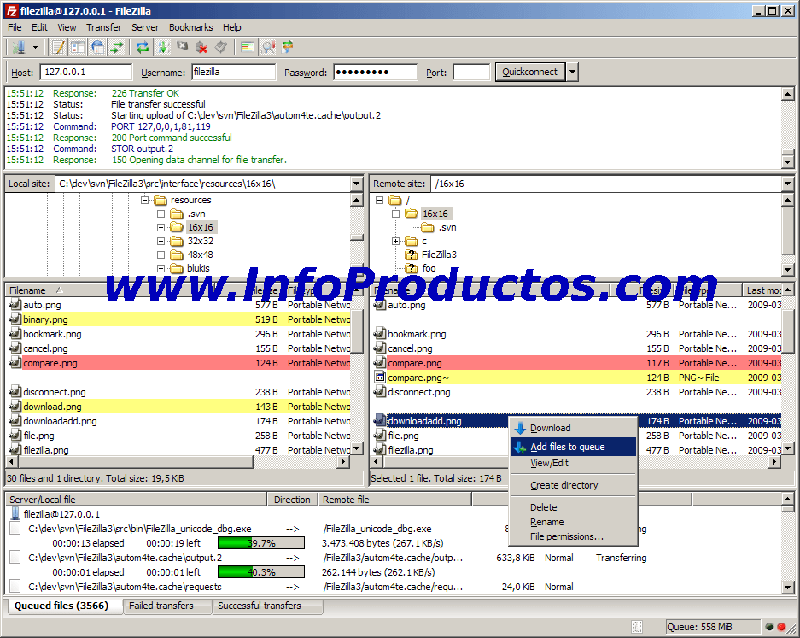Collapse the 16x16 folder in local tree
Screen dimensions: 800x638
click(160, 226)
